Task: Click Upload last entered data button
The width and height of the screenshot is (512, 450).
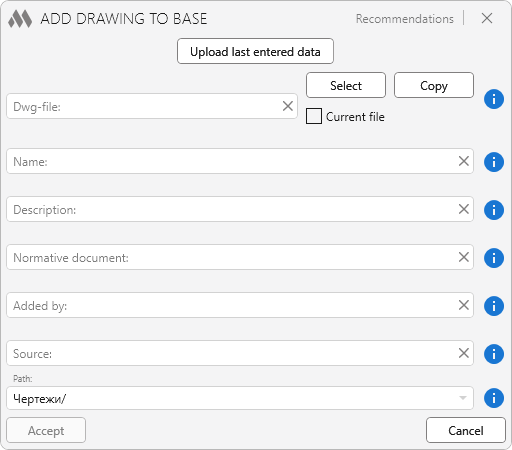Action: [255, 51]
